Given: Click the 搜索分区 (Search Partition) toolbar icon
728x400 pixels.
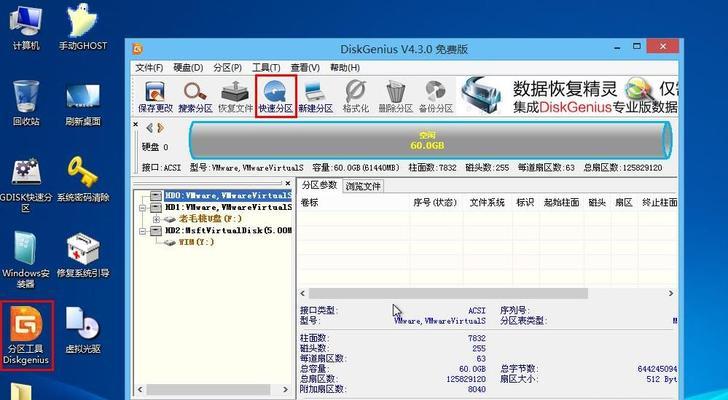Looking at the screenshot, I should tap(195, 96).
